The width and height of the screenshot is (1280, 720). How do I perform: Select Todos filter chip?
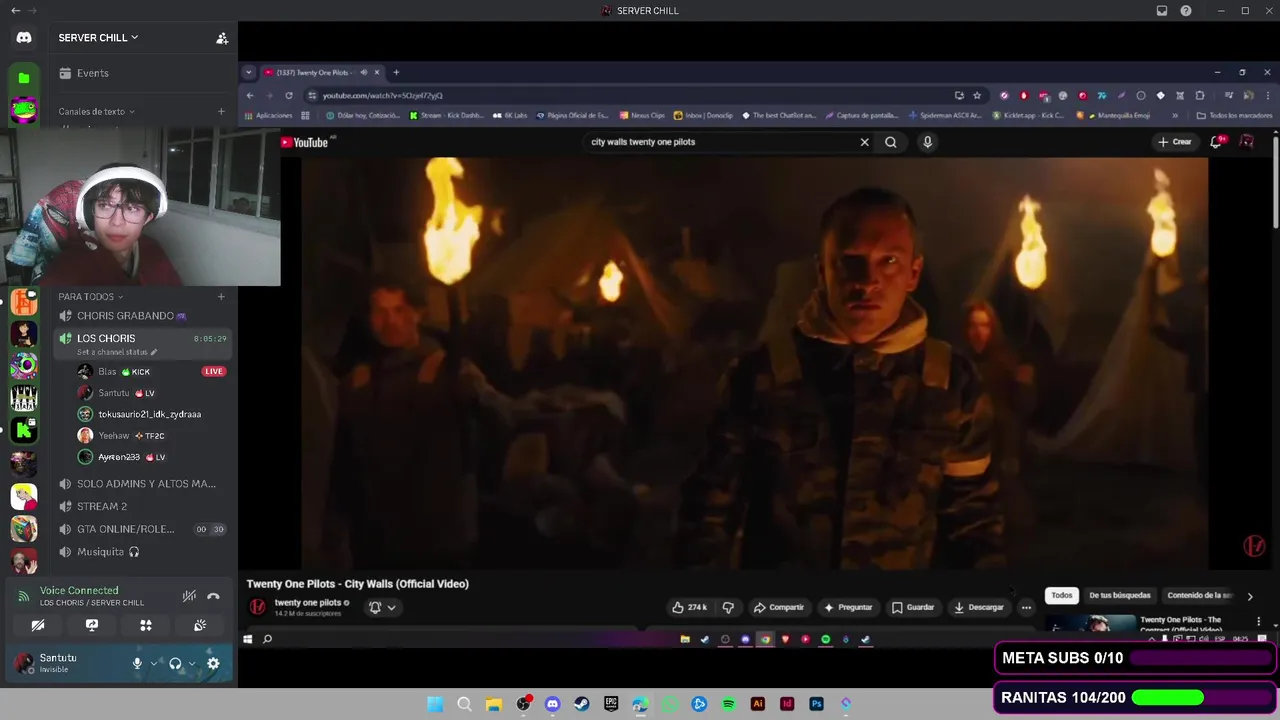1062,596
